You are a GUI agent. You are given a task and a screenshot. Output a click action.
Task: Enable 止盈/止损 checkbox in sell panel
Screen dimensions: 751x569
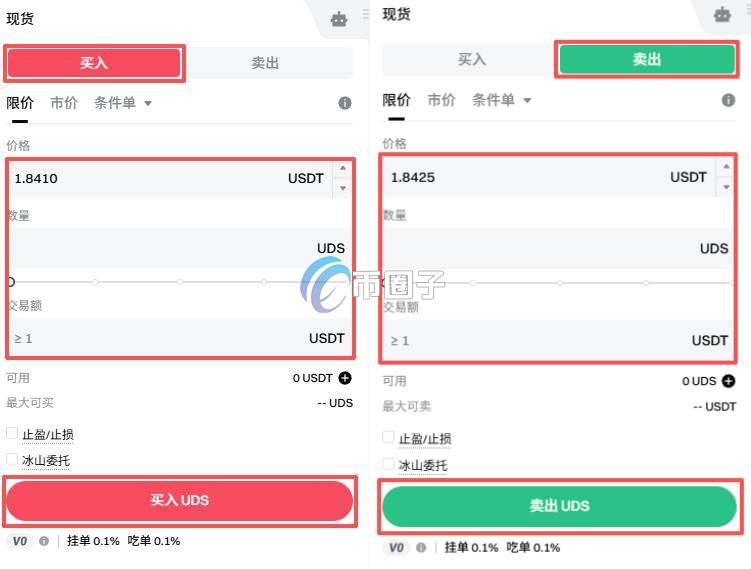click(388, 437)
